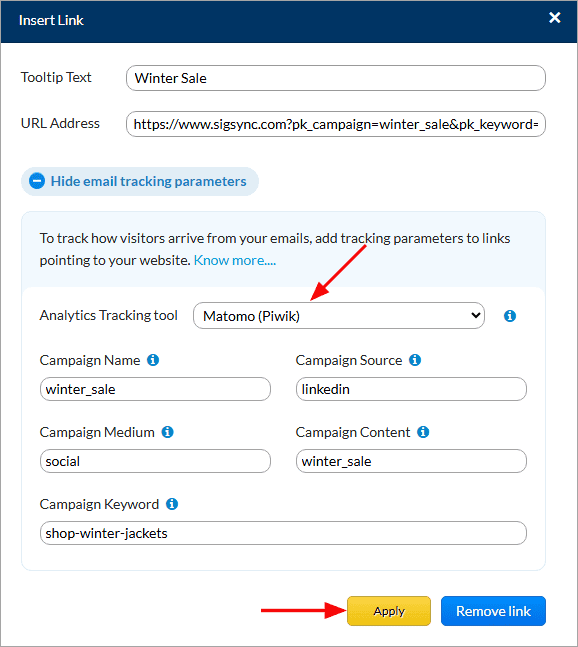
Task: Close the Insert Link dialog
Action: pos(555,17)
